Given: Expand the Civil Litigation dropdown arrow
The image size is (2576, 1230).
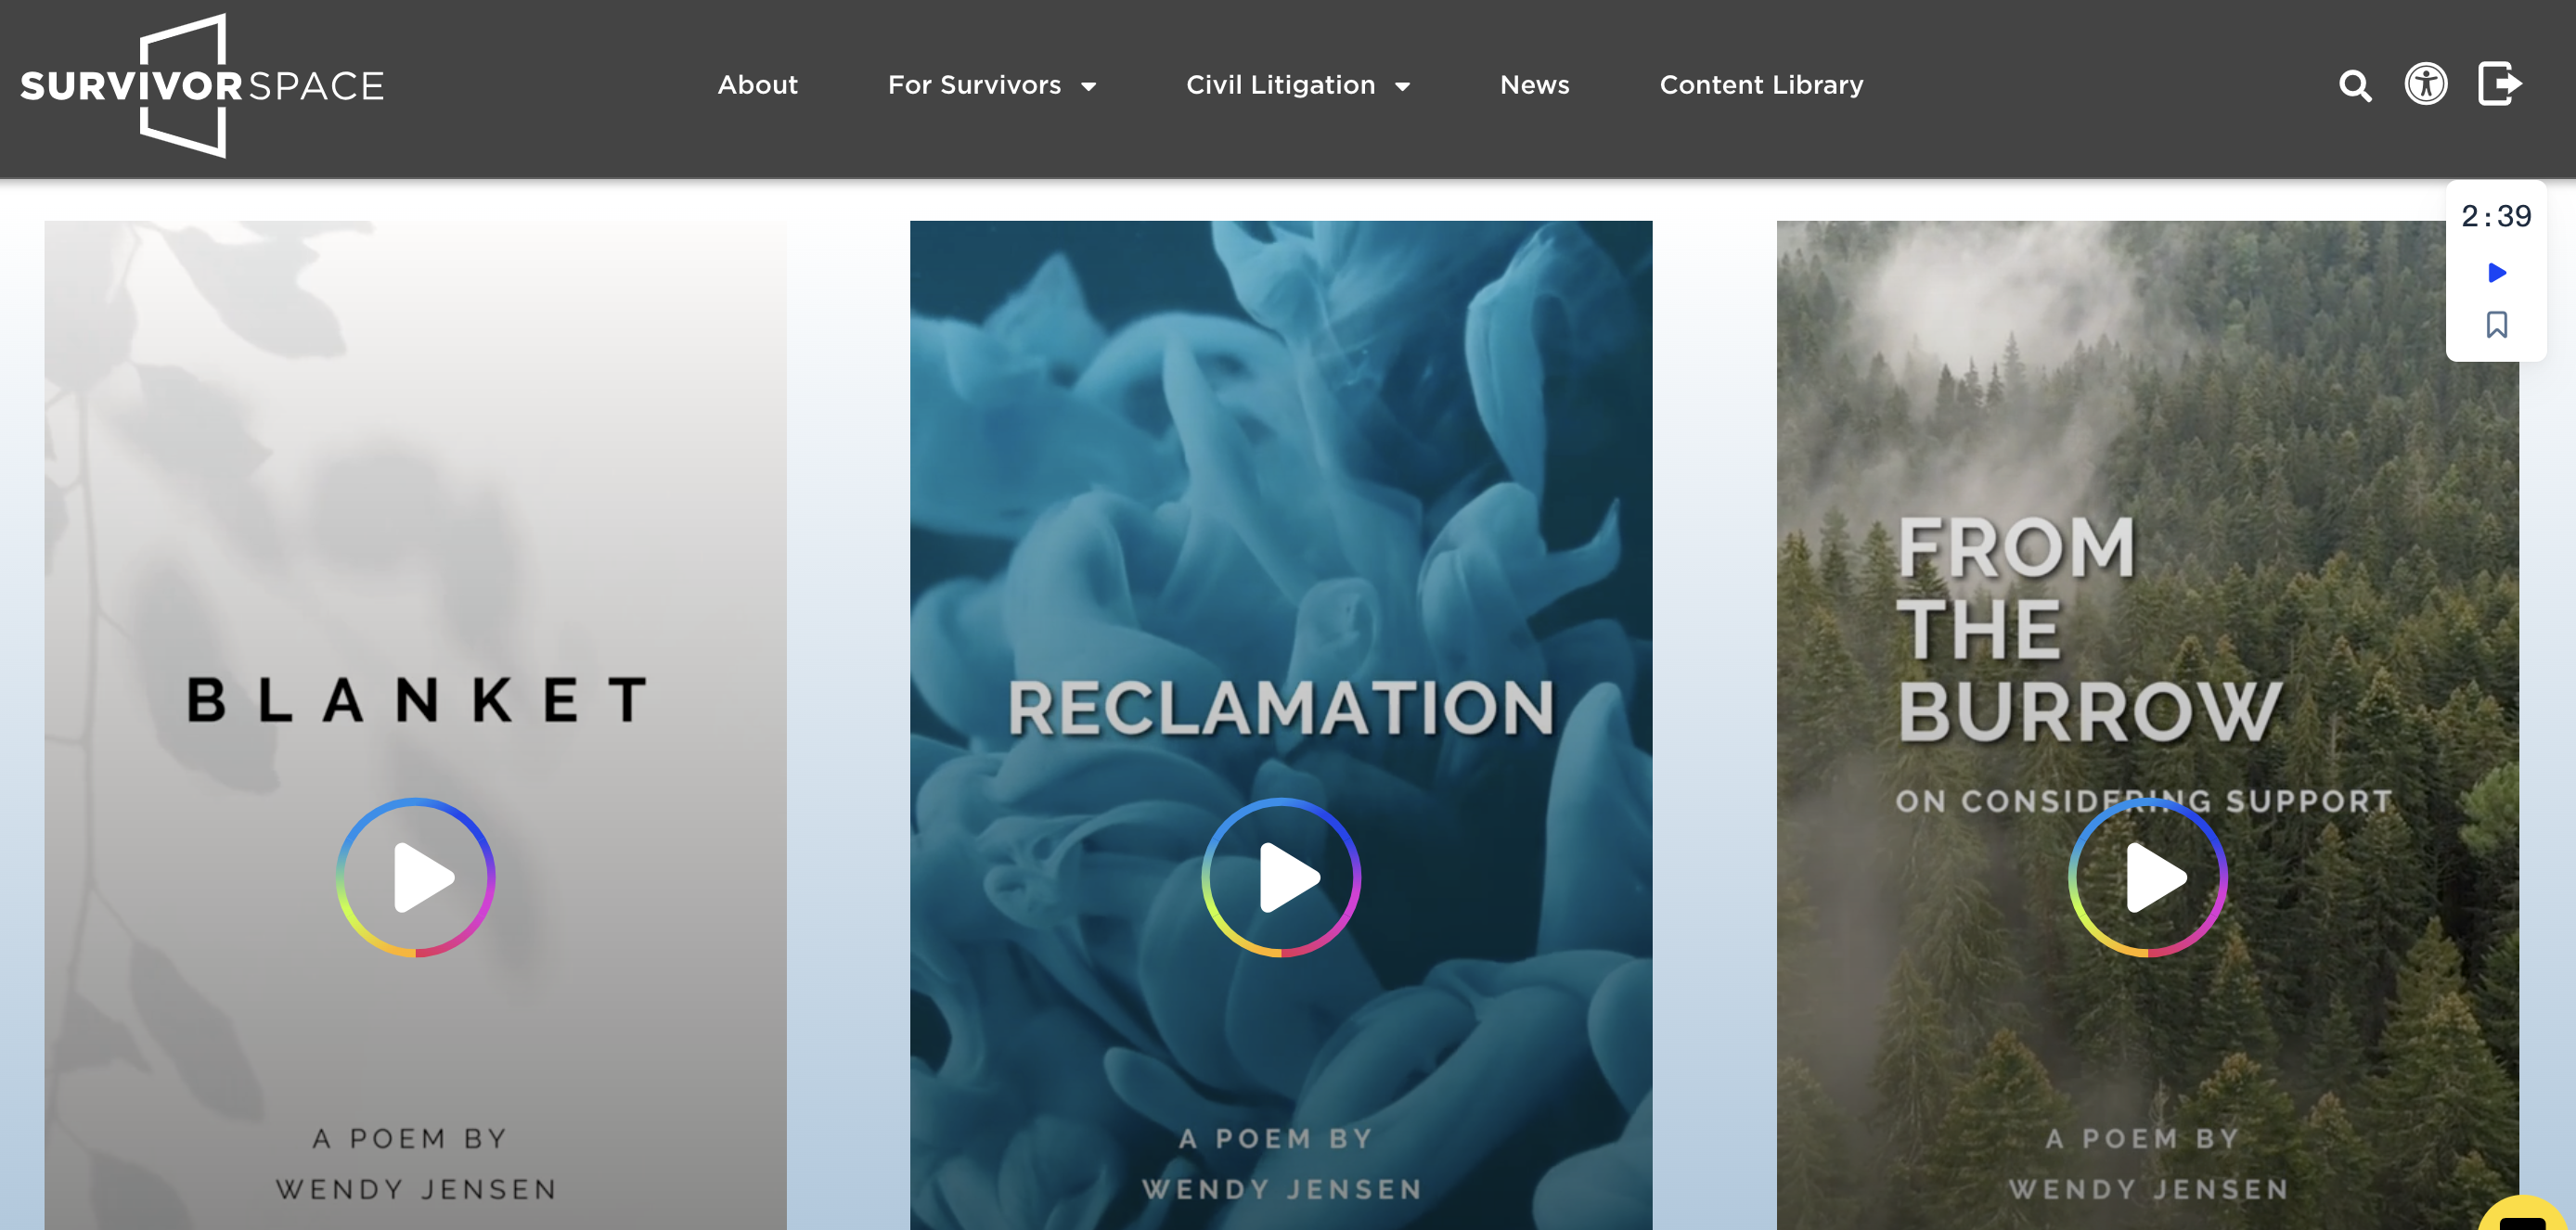Looking at the screenshot, I should (x=1403, y=87).
